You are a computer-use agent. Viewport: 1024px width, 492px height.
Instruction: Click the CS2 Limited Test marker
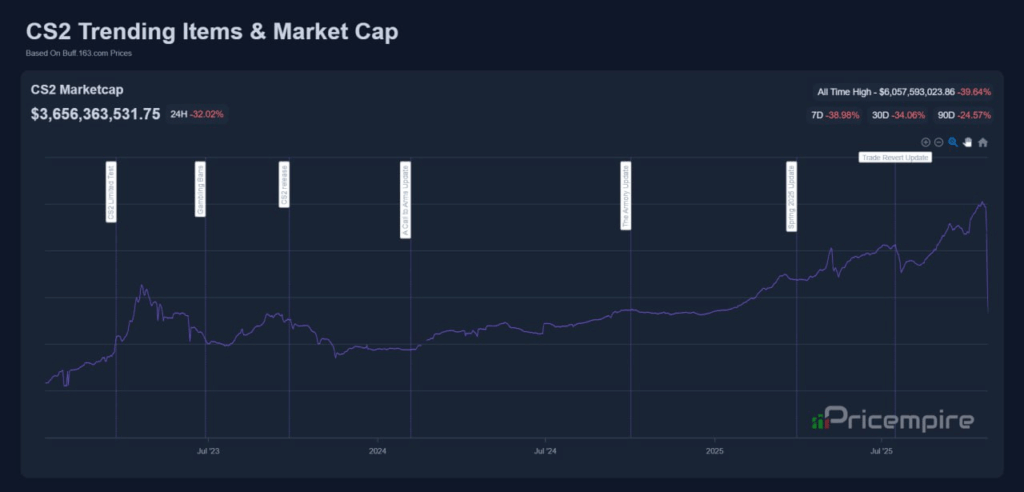click(111, 193)
